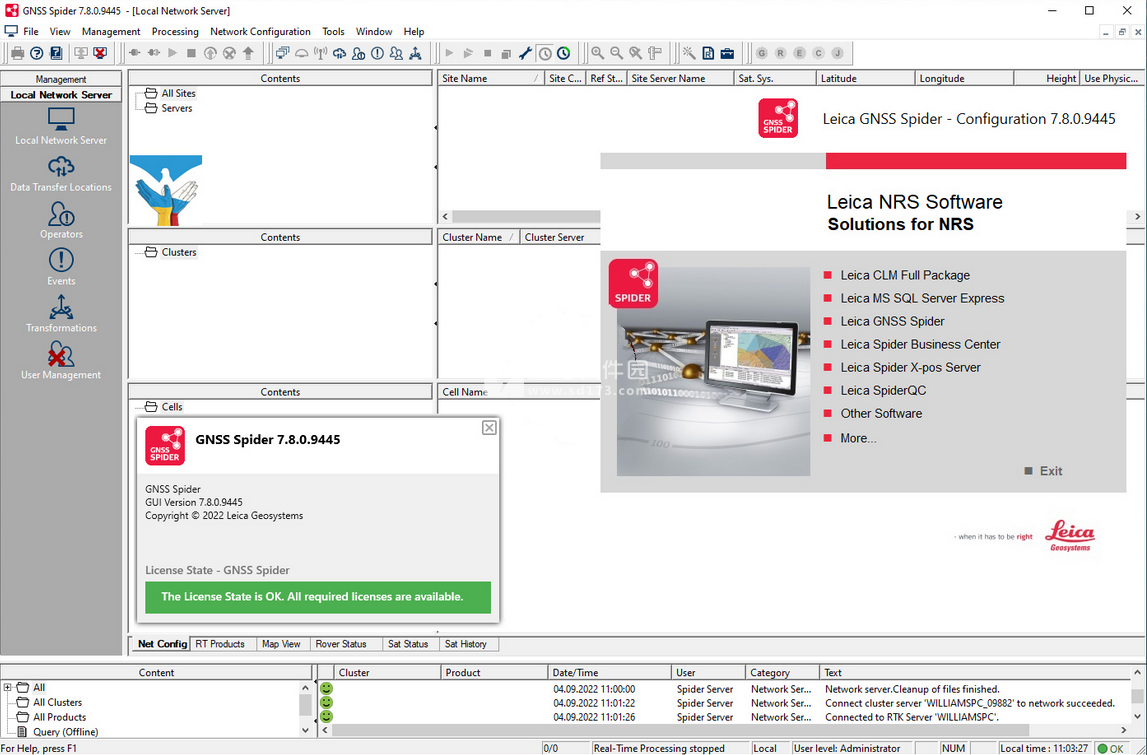Click the message log horizontal scrollbar
This screenshot has width=1147, height=755.
pos(680,730)
